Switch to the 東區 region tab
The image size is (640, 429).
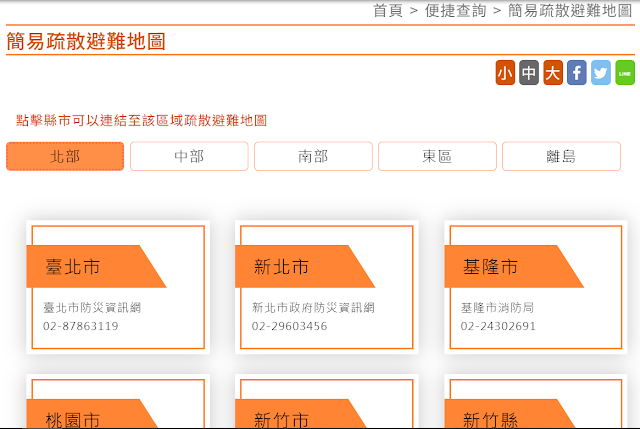[x=437, y=156]
